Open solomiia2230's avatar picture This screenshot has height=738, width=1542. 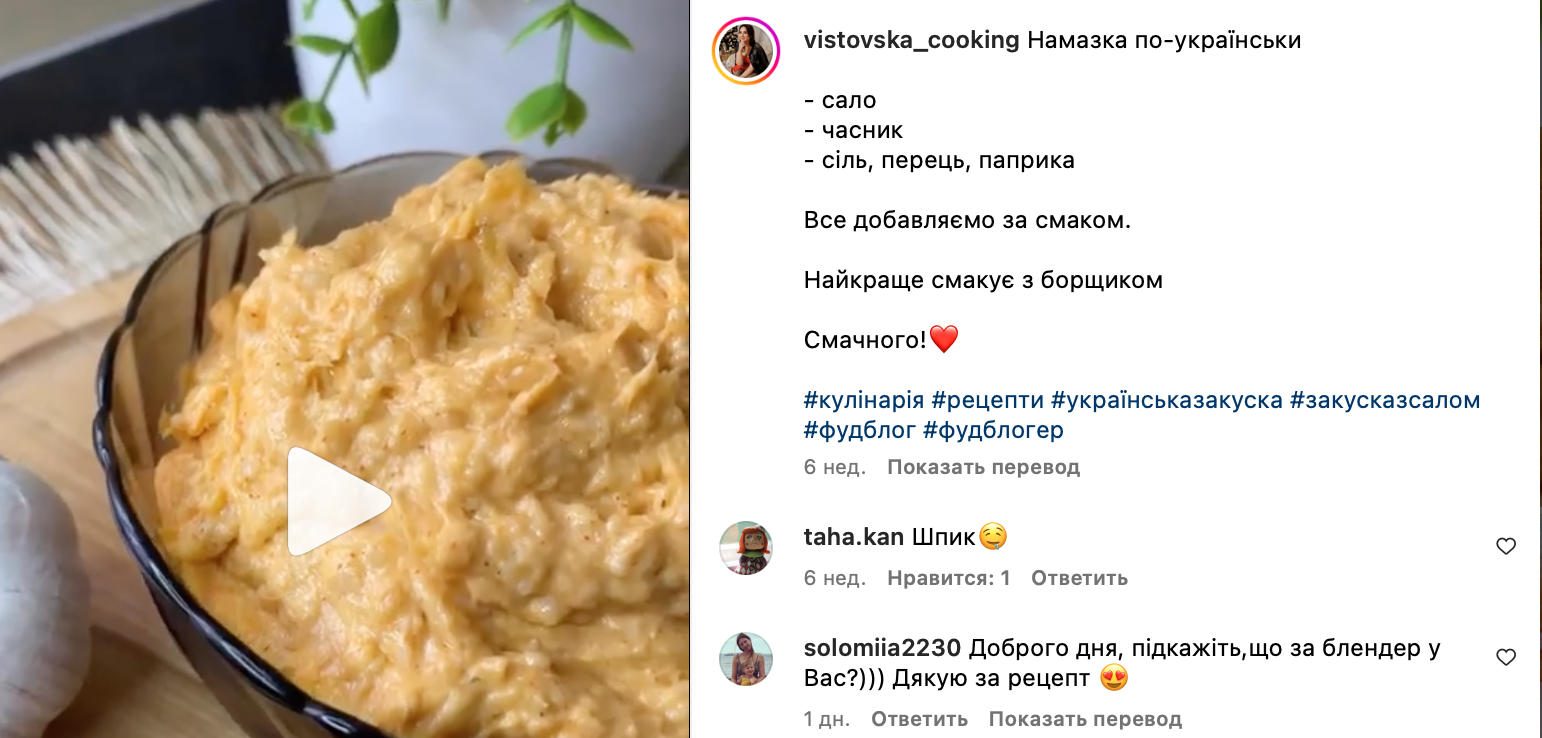746,659
